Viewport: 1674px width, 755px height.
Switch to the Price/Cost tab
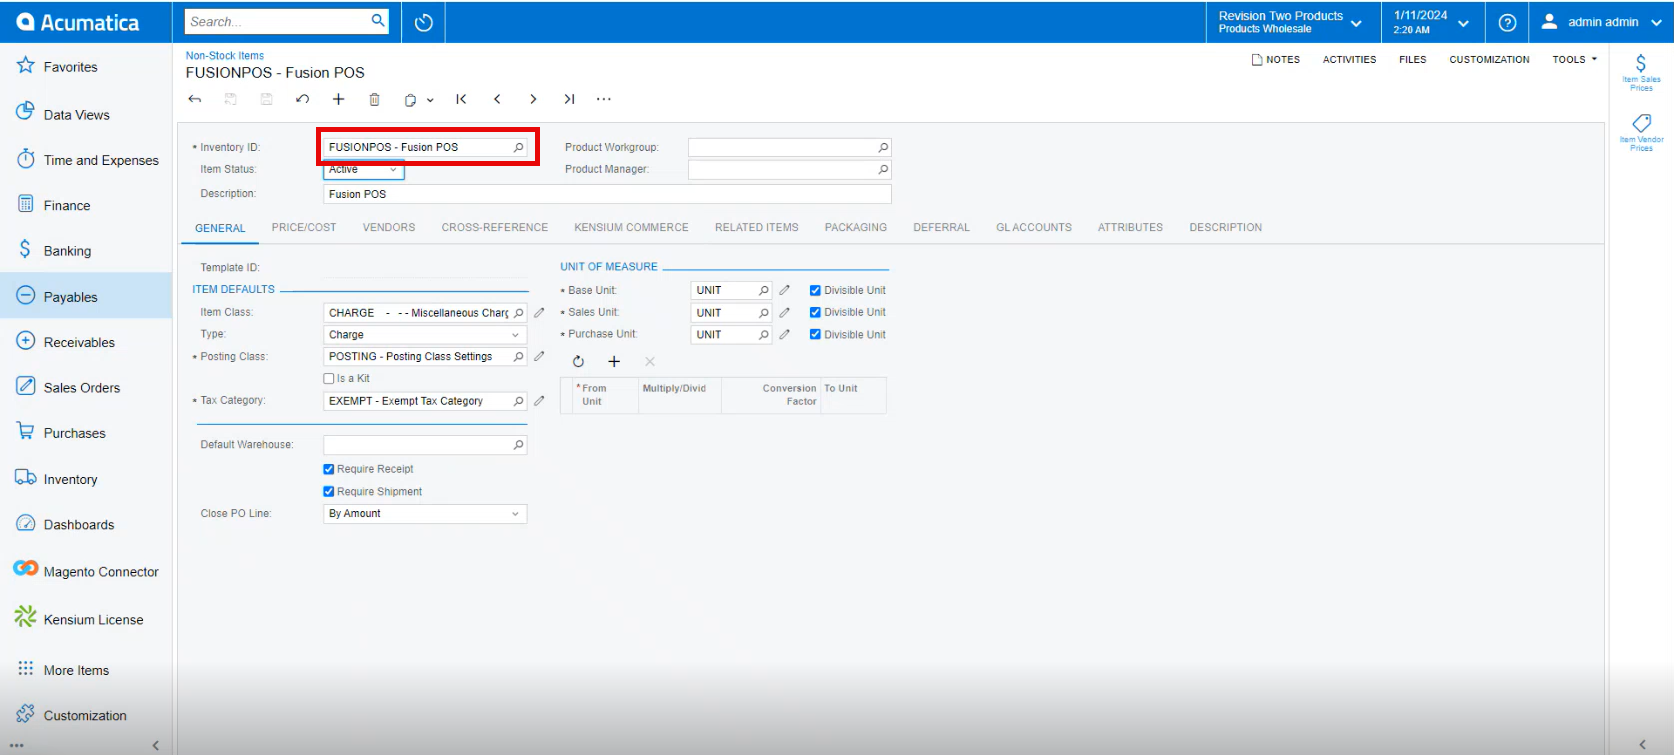point(304,228)
